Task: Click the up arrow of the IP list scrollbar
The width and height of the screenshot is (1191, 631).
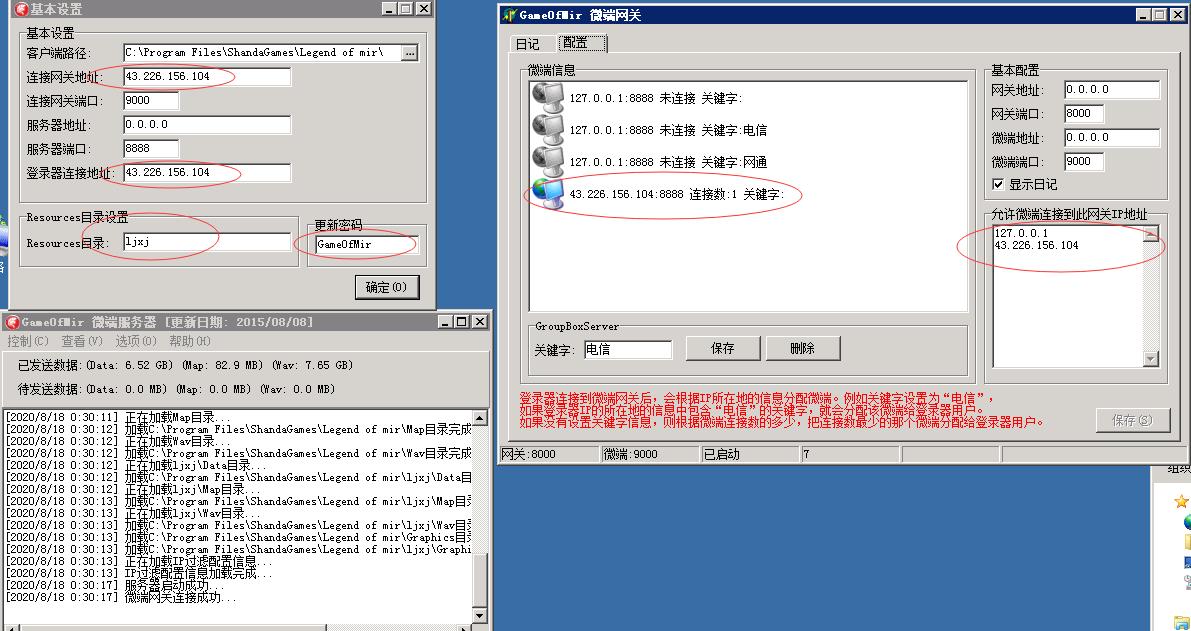Action: 1151,234
